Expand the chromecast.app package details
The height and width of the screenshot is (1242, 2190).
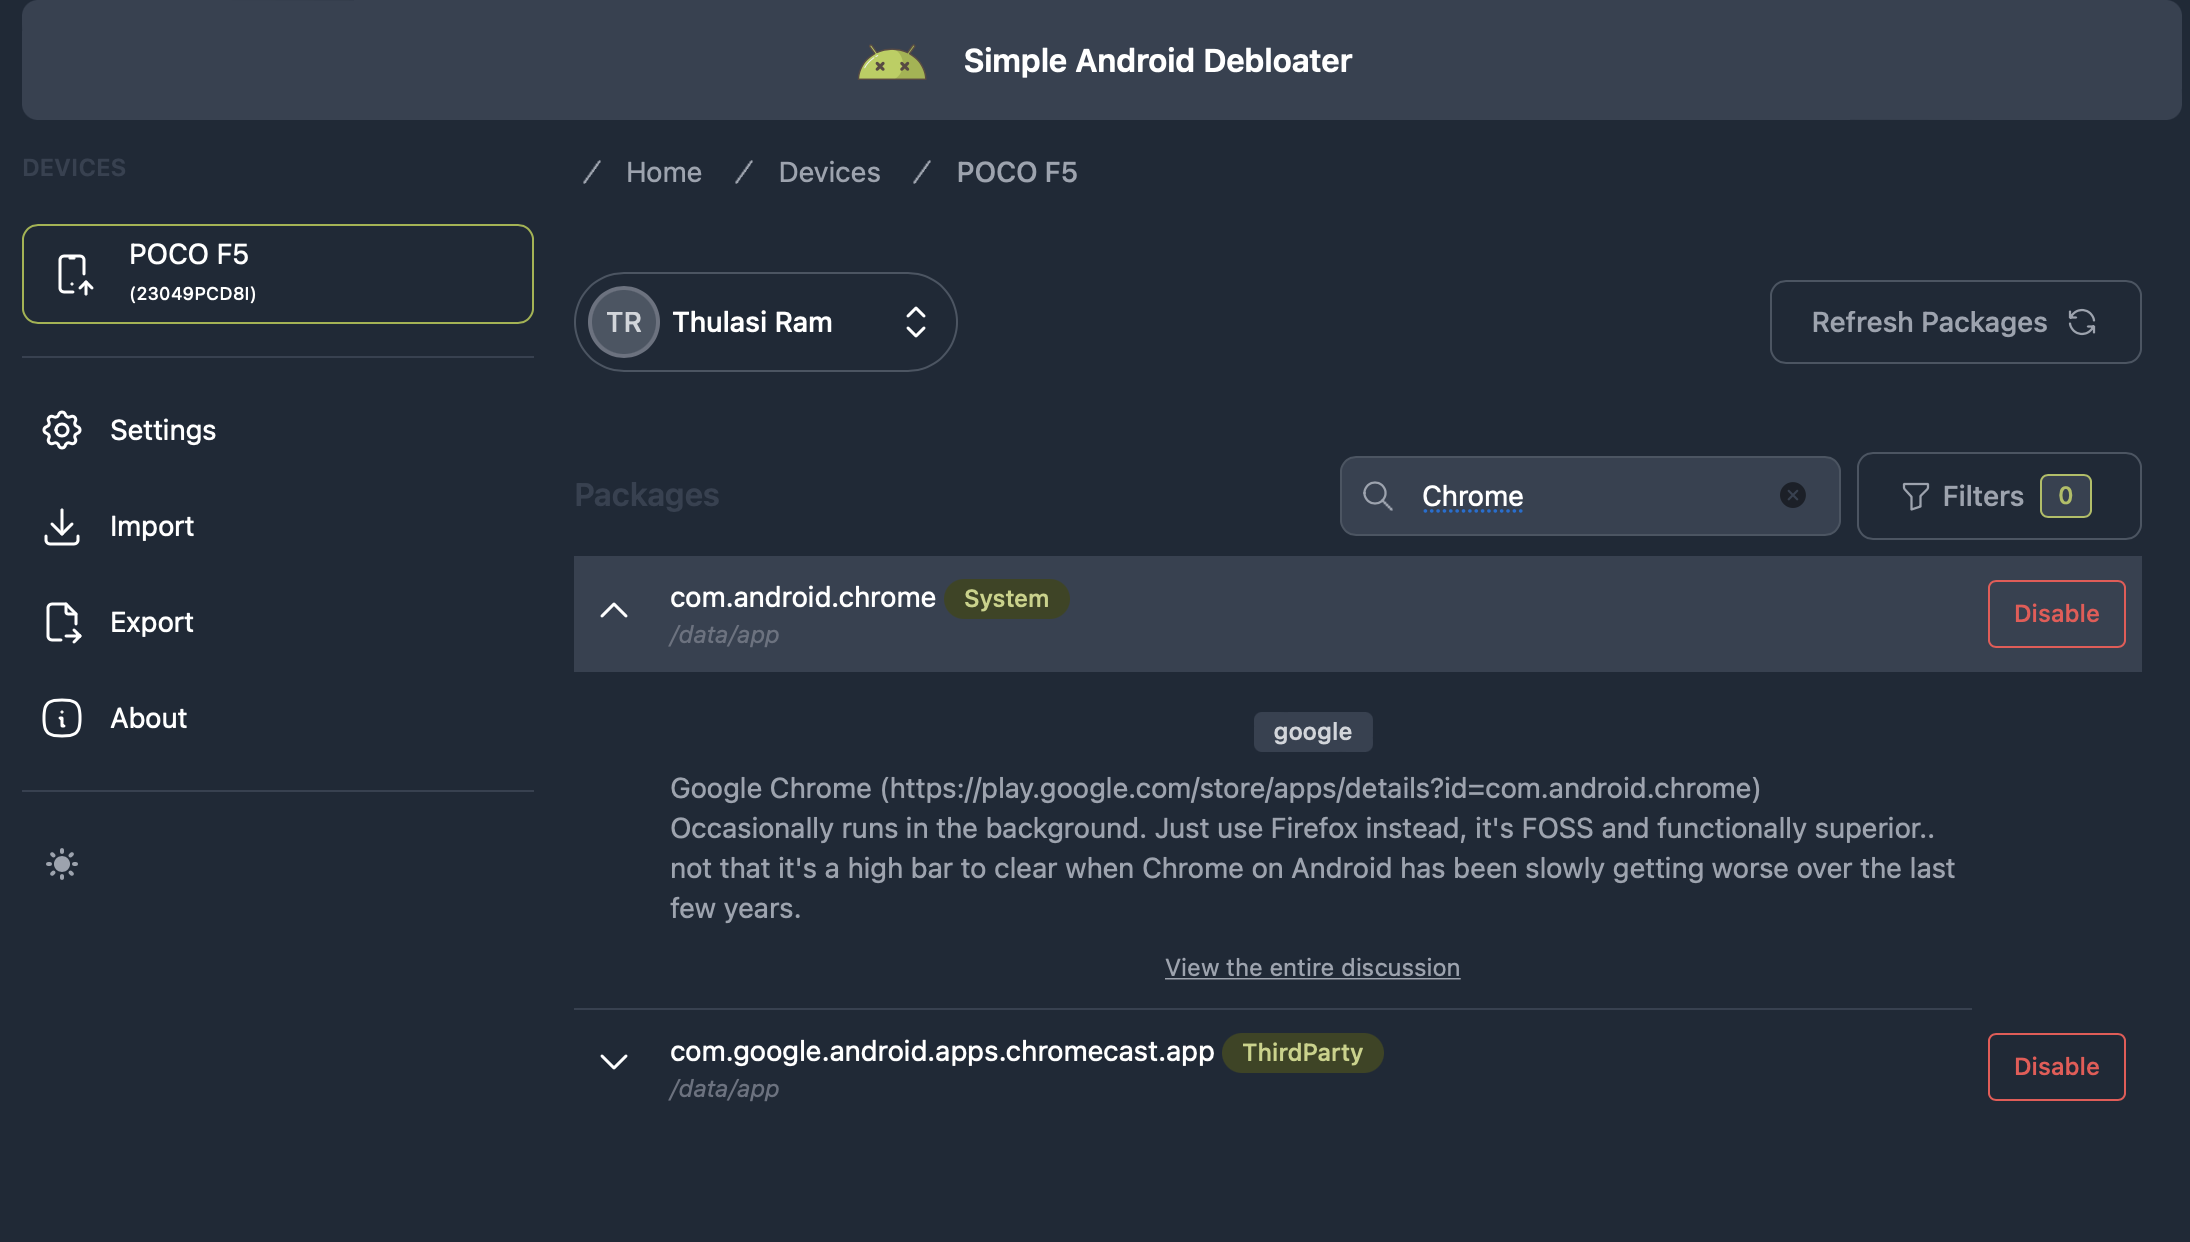tap(614, 1062)
